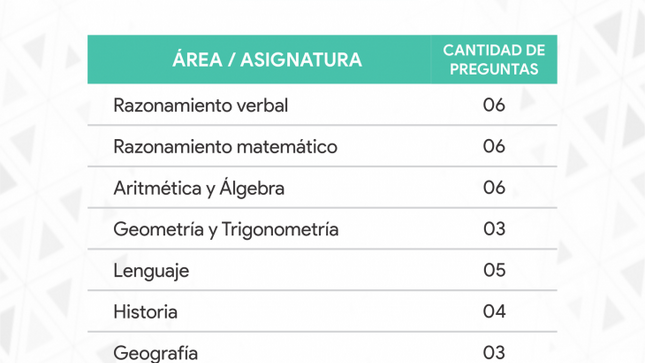Click the 03 value for Geometría y Trigonometría
The height and width of the screenshot is (363, 645).
pyautogui.click(x=494, y=229)
